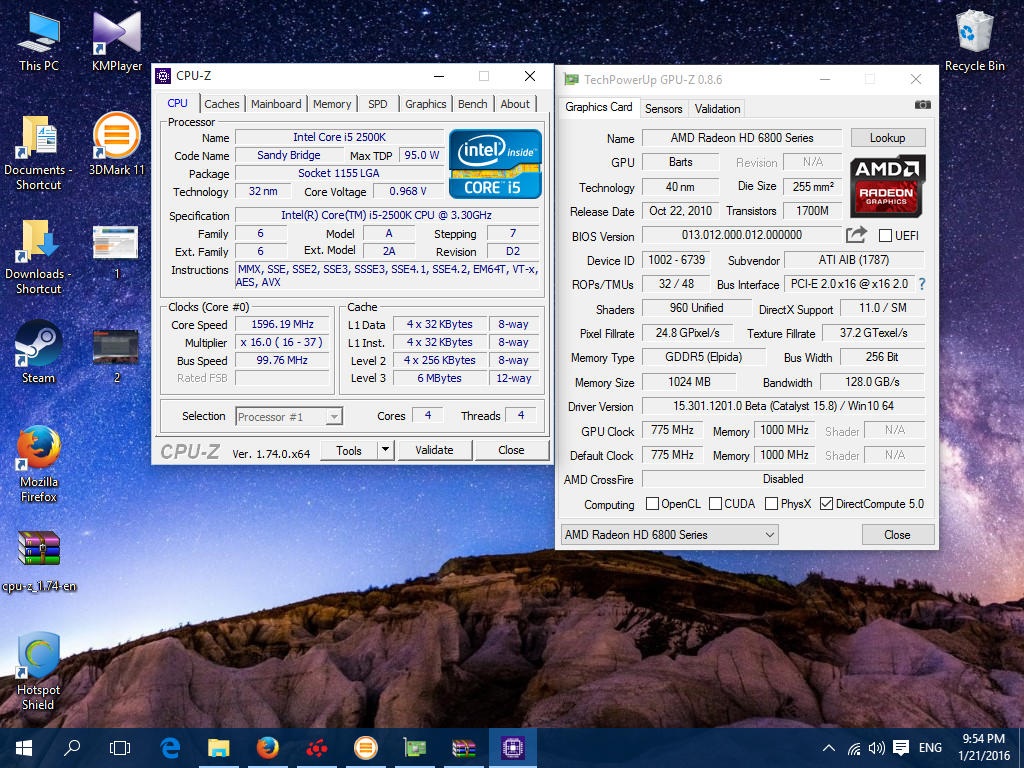
Task: Switch to GPU-Z Validation tab
Action: pyautogui.click(x=717, y=108)
